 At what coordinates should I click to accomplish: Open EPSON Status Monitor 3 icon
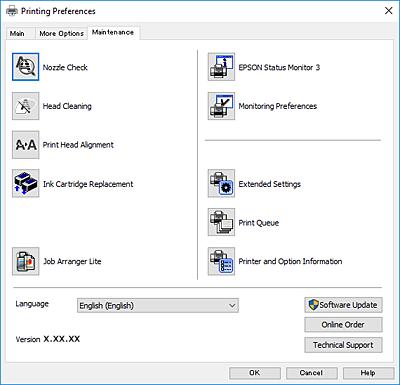click(x=221, y=67)
